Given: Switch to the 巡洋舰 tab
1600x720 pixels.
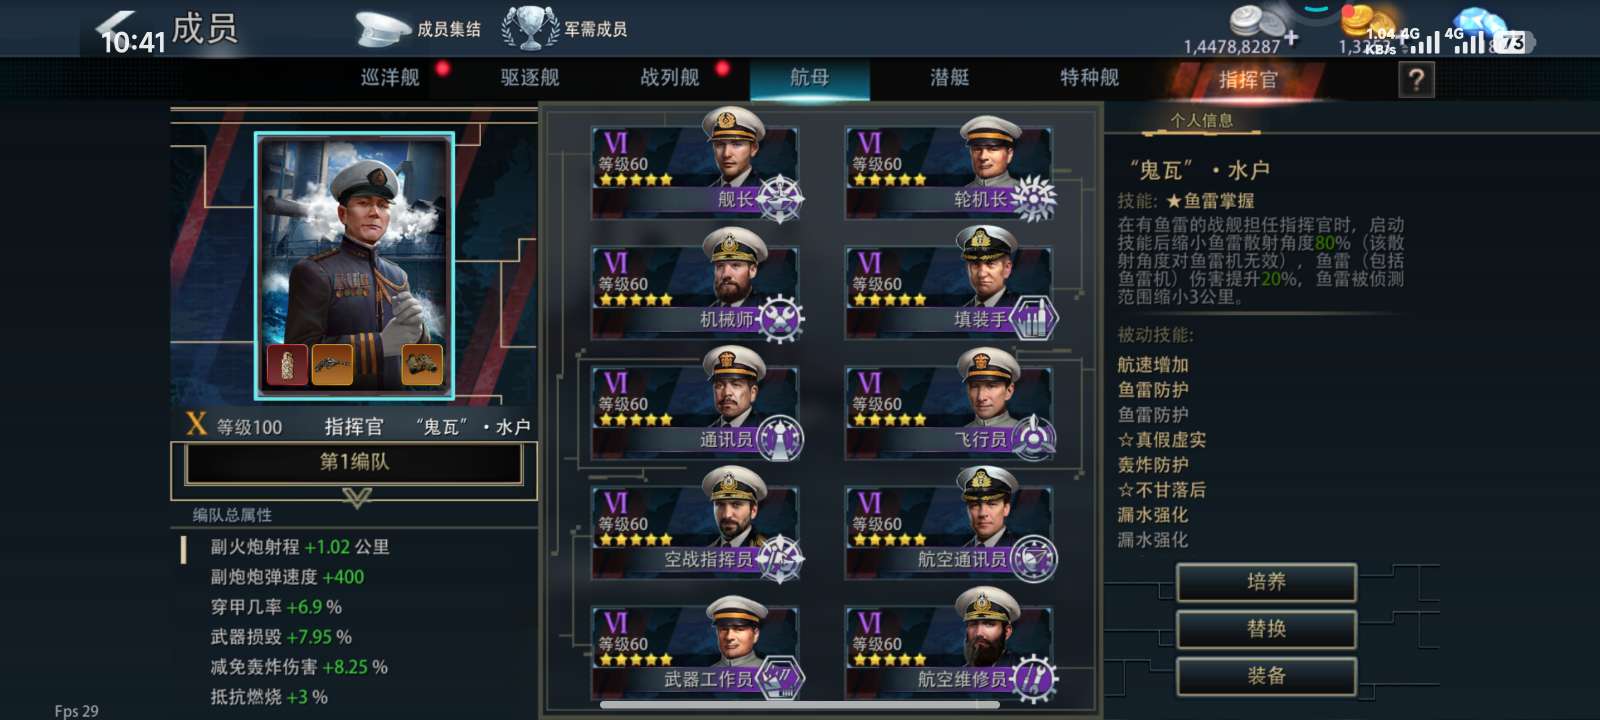Looking at the screenshot, I should point(390,78).
